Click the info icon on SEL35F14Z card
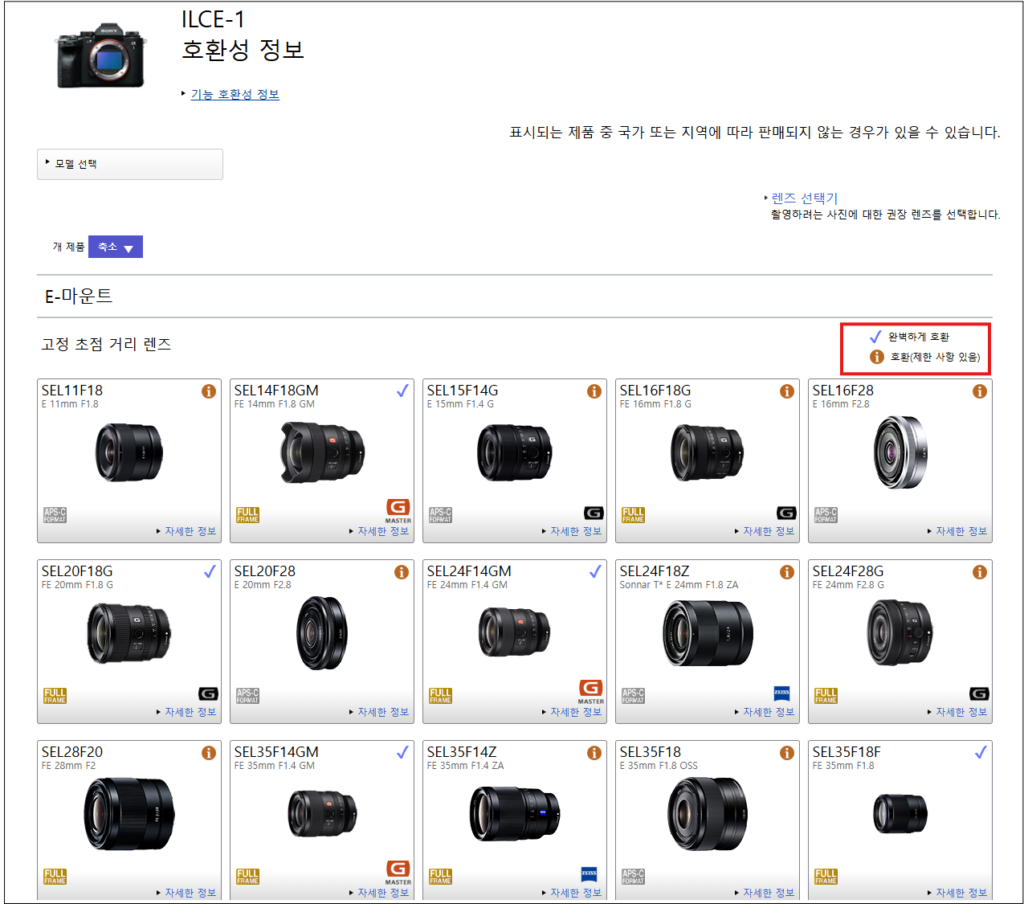Viewport: 1024px width, 904px height. (594, 753)
